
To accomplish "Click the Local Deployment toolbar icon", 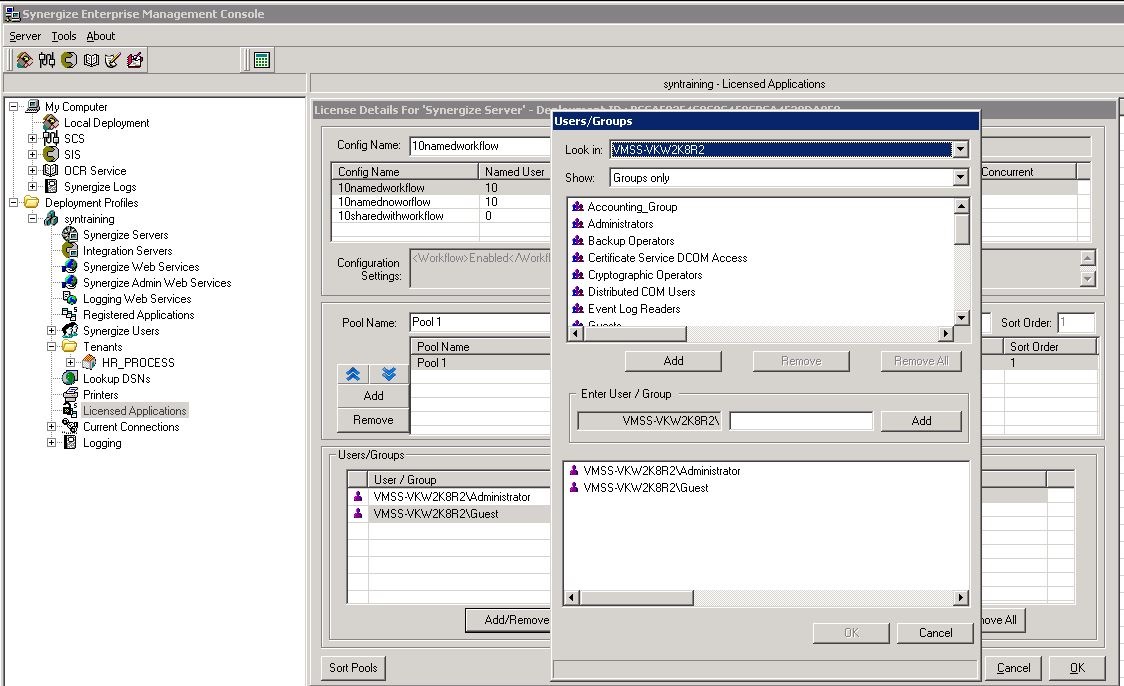I will click(24, 60).
